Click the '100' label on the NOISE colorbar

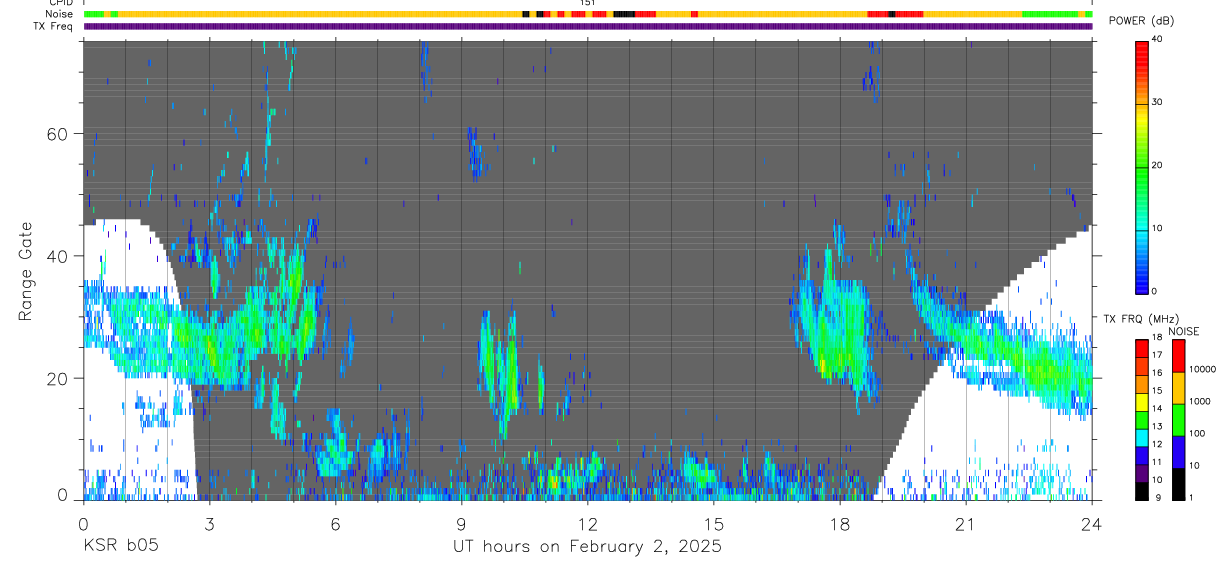(1199, 434)
